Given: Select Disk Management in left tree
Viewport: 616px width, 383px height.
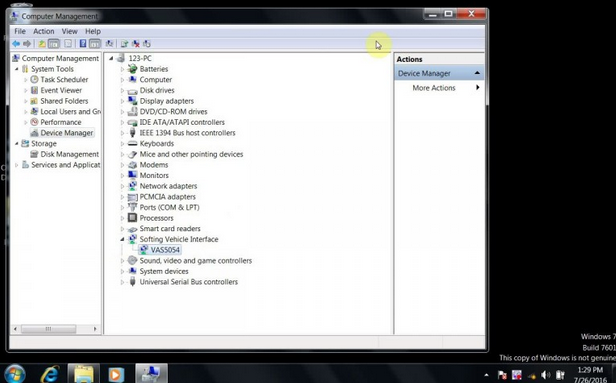Looking at the screenshot, I should click(70, 154).
